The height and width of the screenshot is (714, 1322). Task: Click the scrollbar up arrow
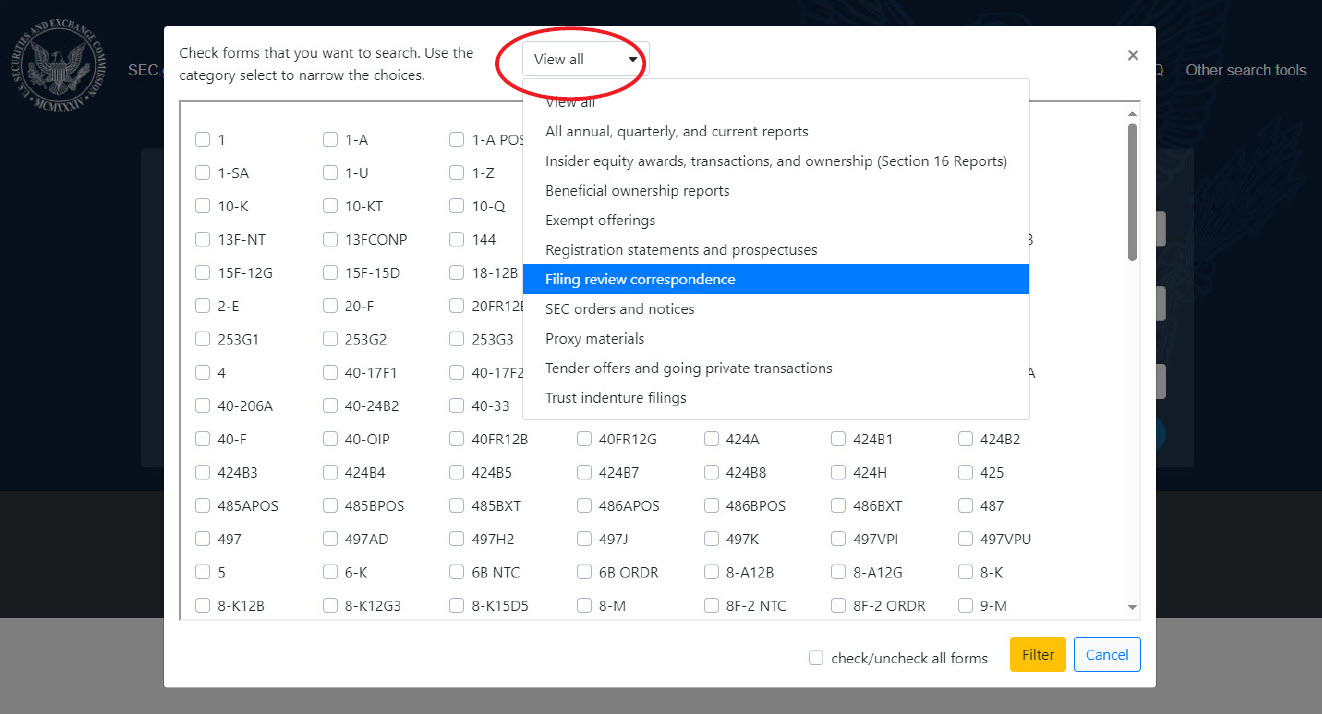point(1132,114)
